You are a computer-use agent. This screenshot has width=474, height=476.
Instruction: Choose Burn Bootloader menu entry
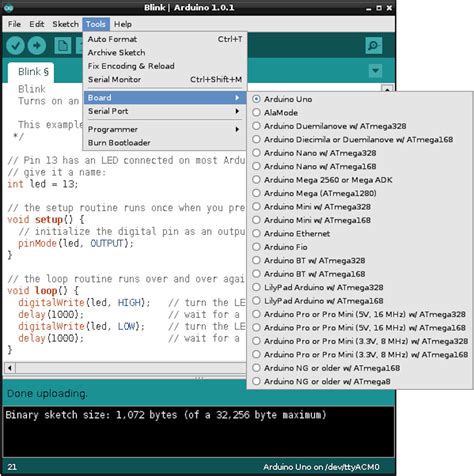pyautogui.click(x=165, y=143)
